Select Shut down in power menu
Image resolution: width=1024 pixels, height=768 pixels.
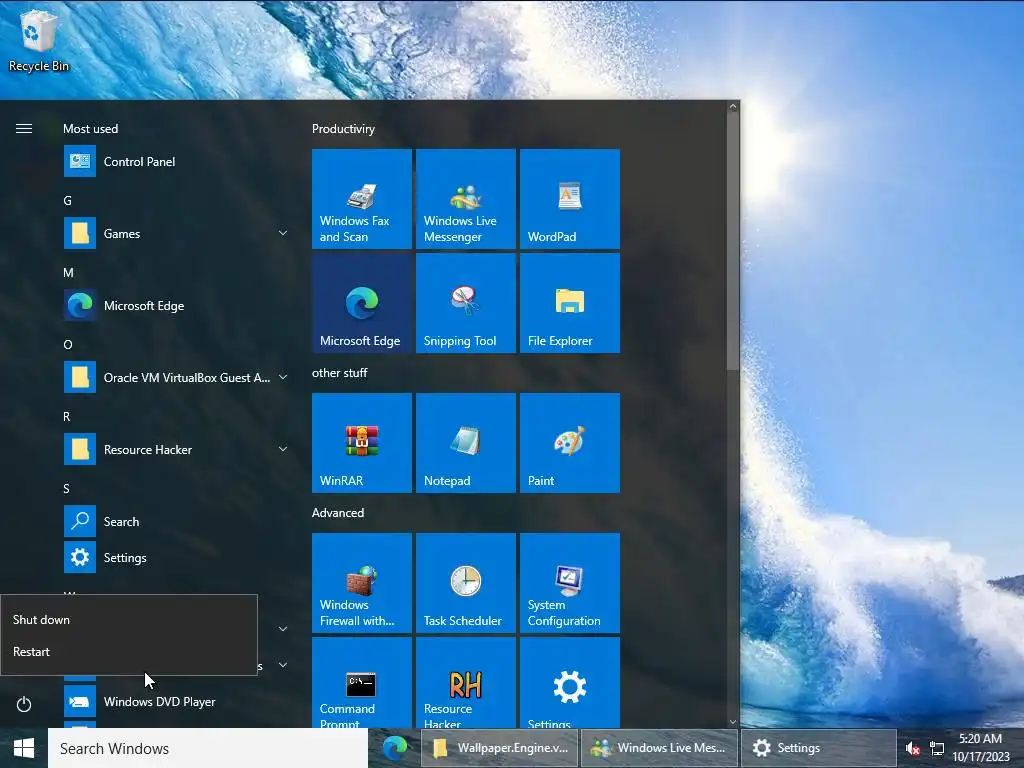click(x=129, y=620)
